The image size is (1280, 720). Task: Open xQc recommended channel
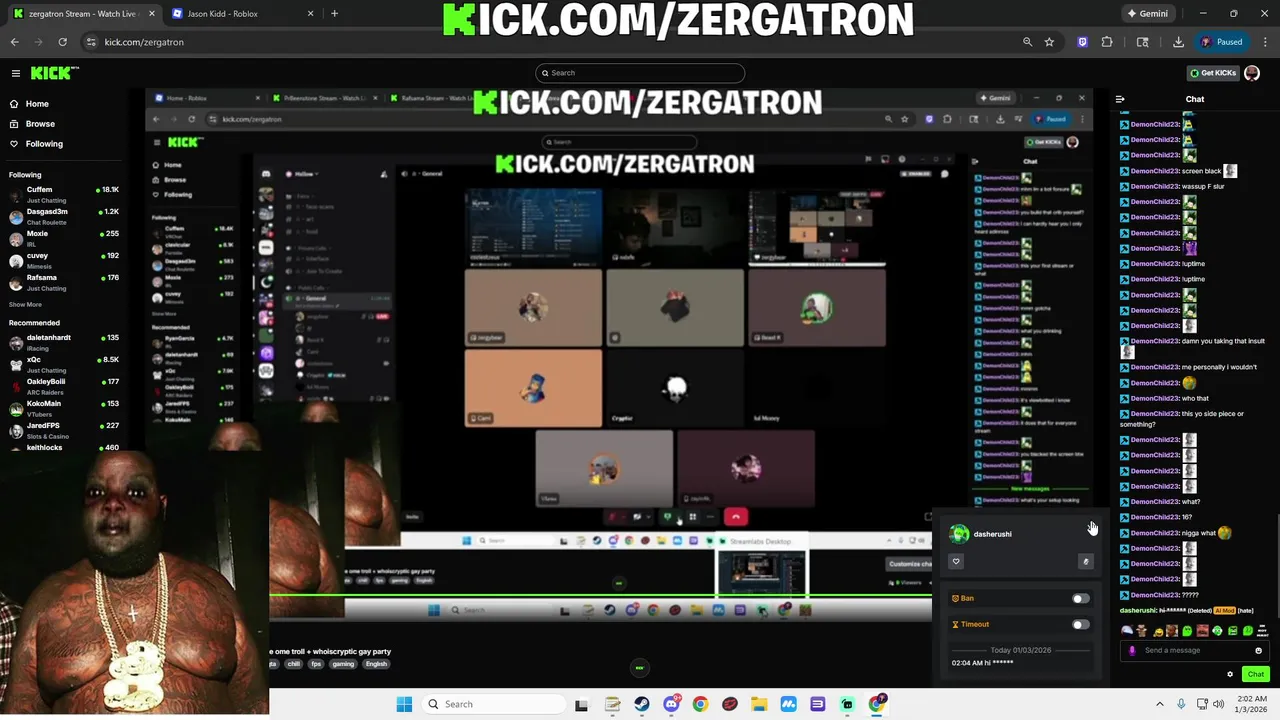(63, 364)
